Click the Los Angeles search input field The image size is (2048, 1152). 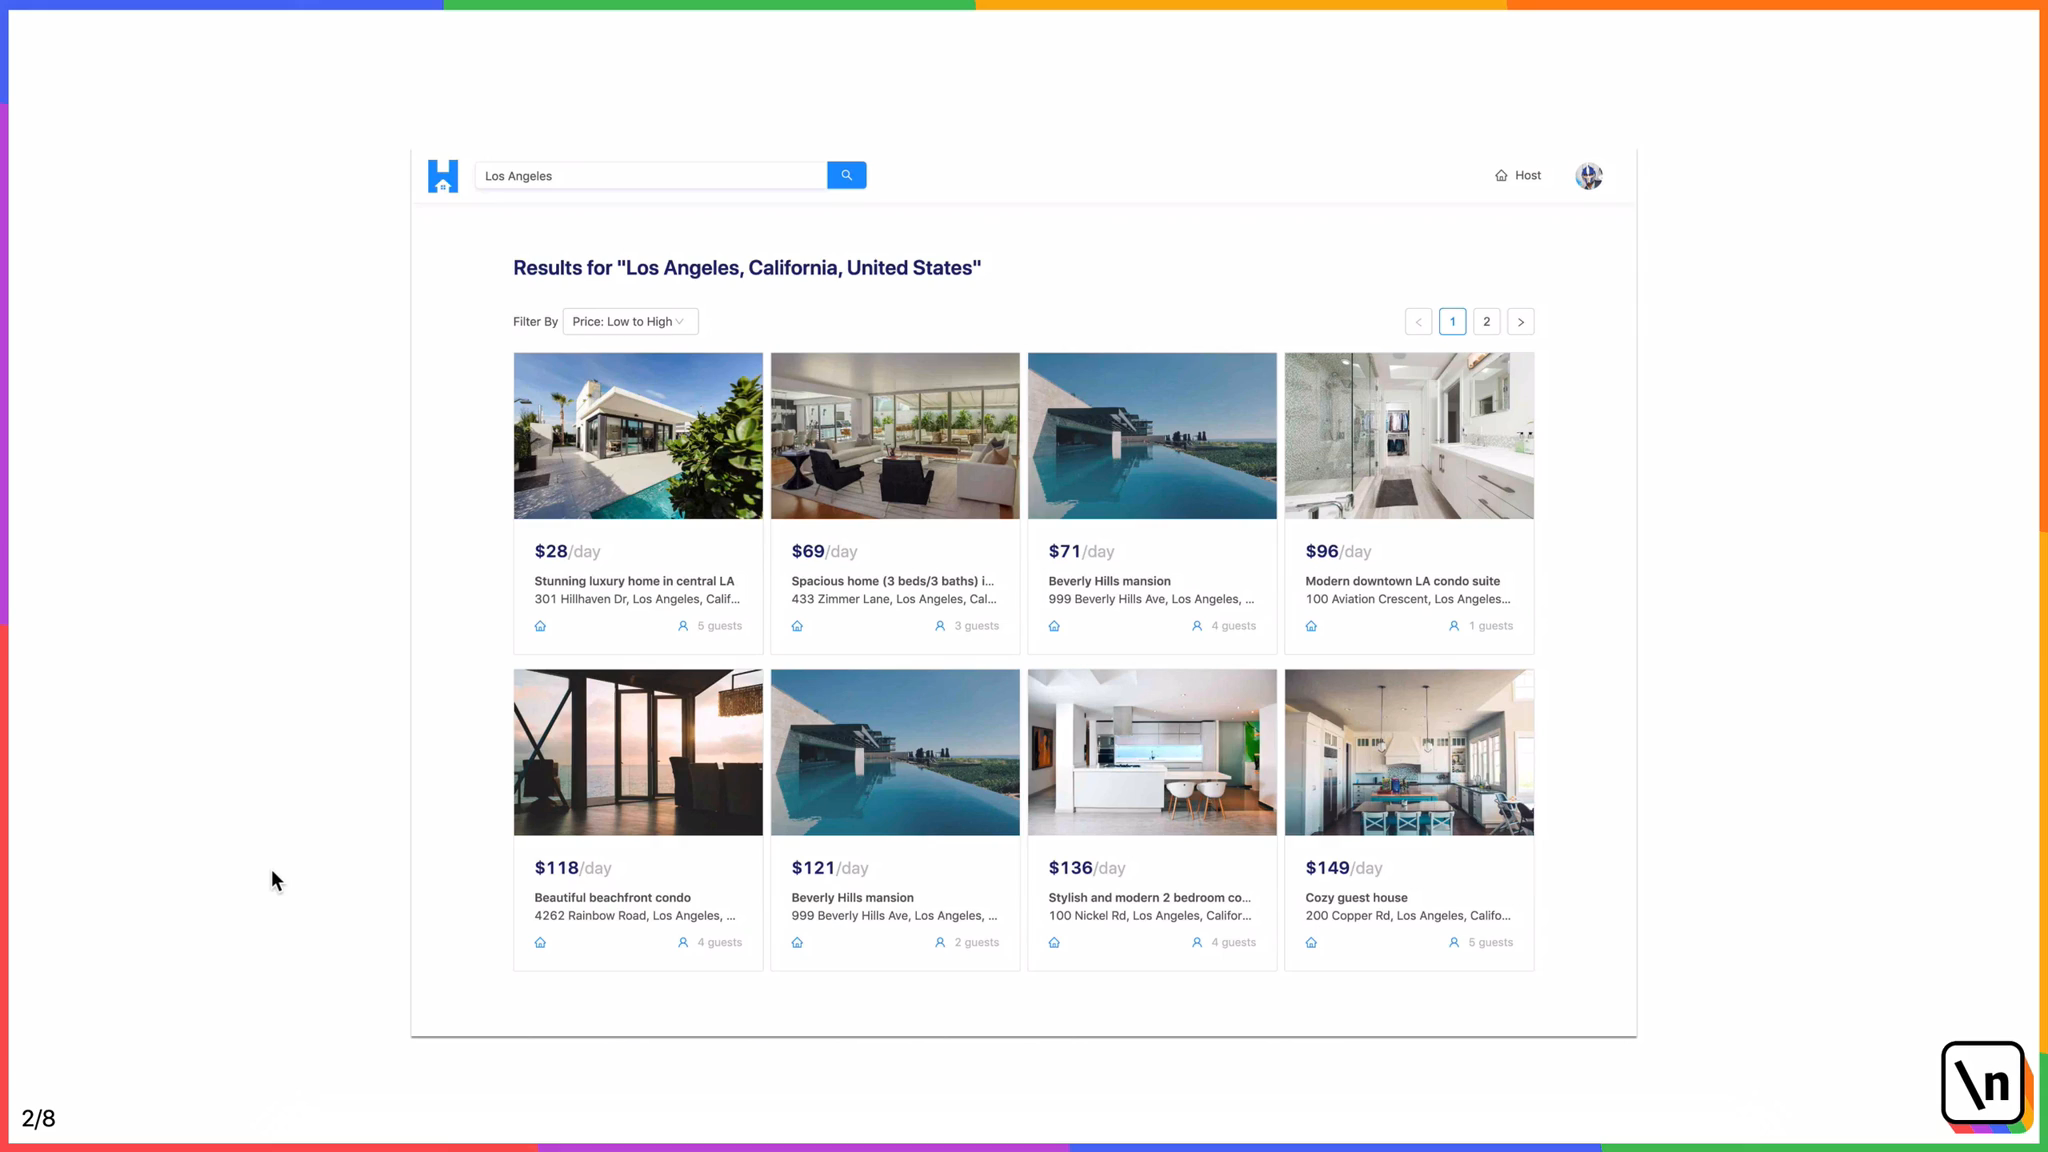tap(650, 176)
